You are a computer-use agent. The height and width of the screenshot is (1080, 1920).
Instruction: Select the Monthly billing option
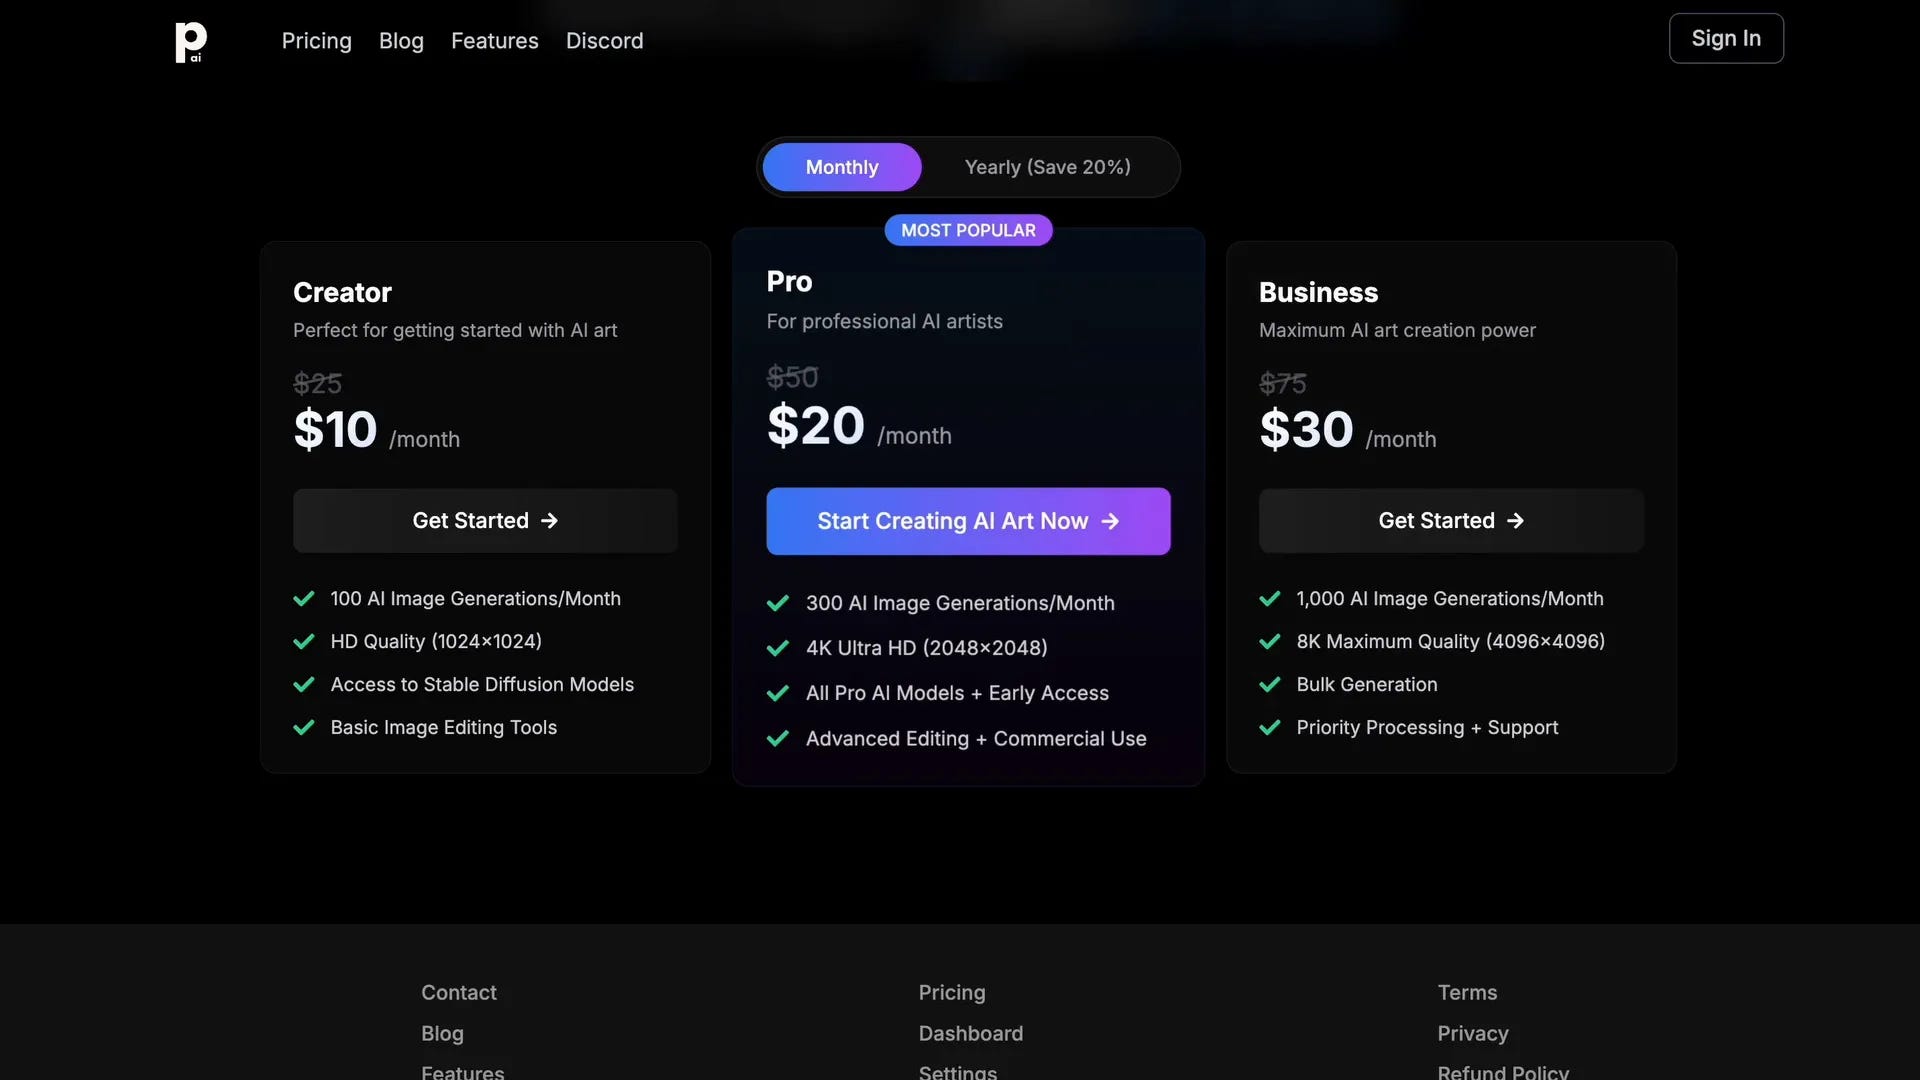point(842,167)
